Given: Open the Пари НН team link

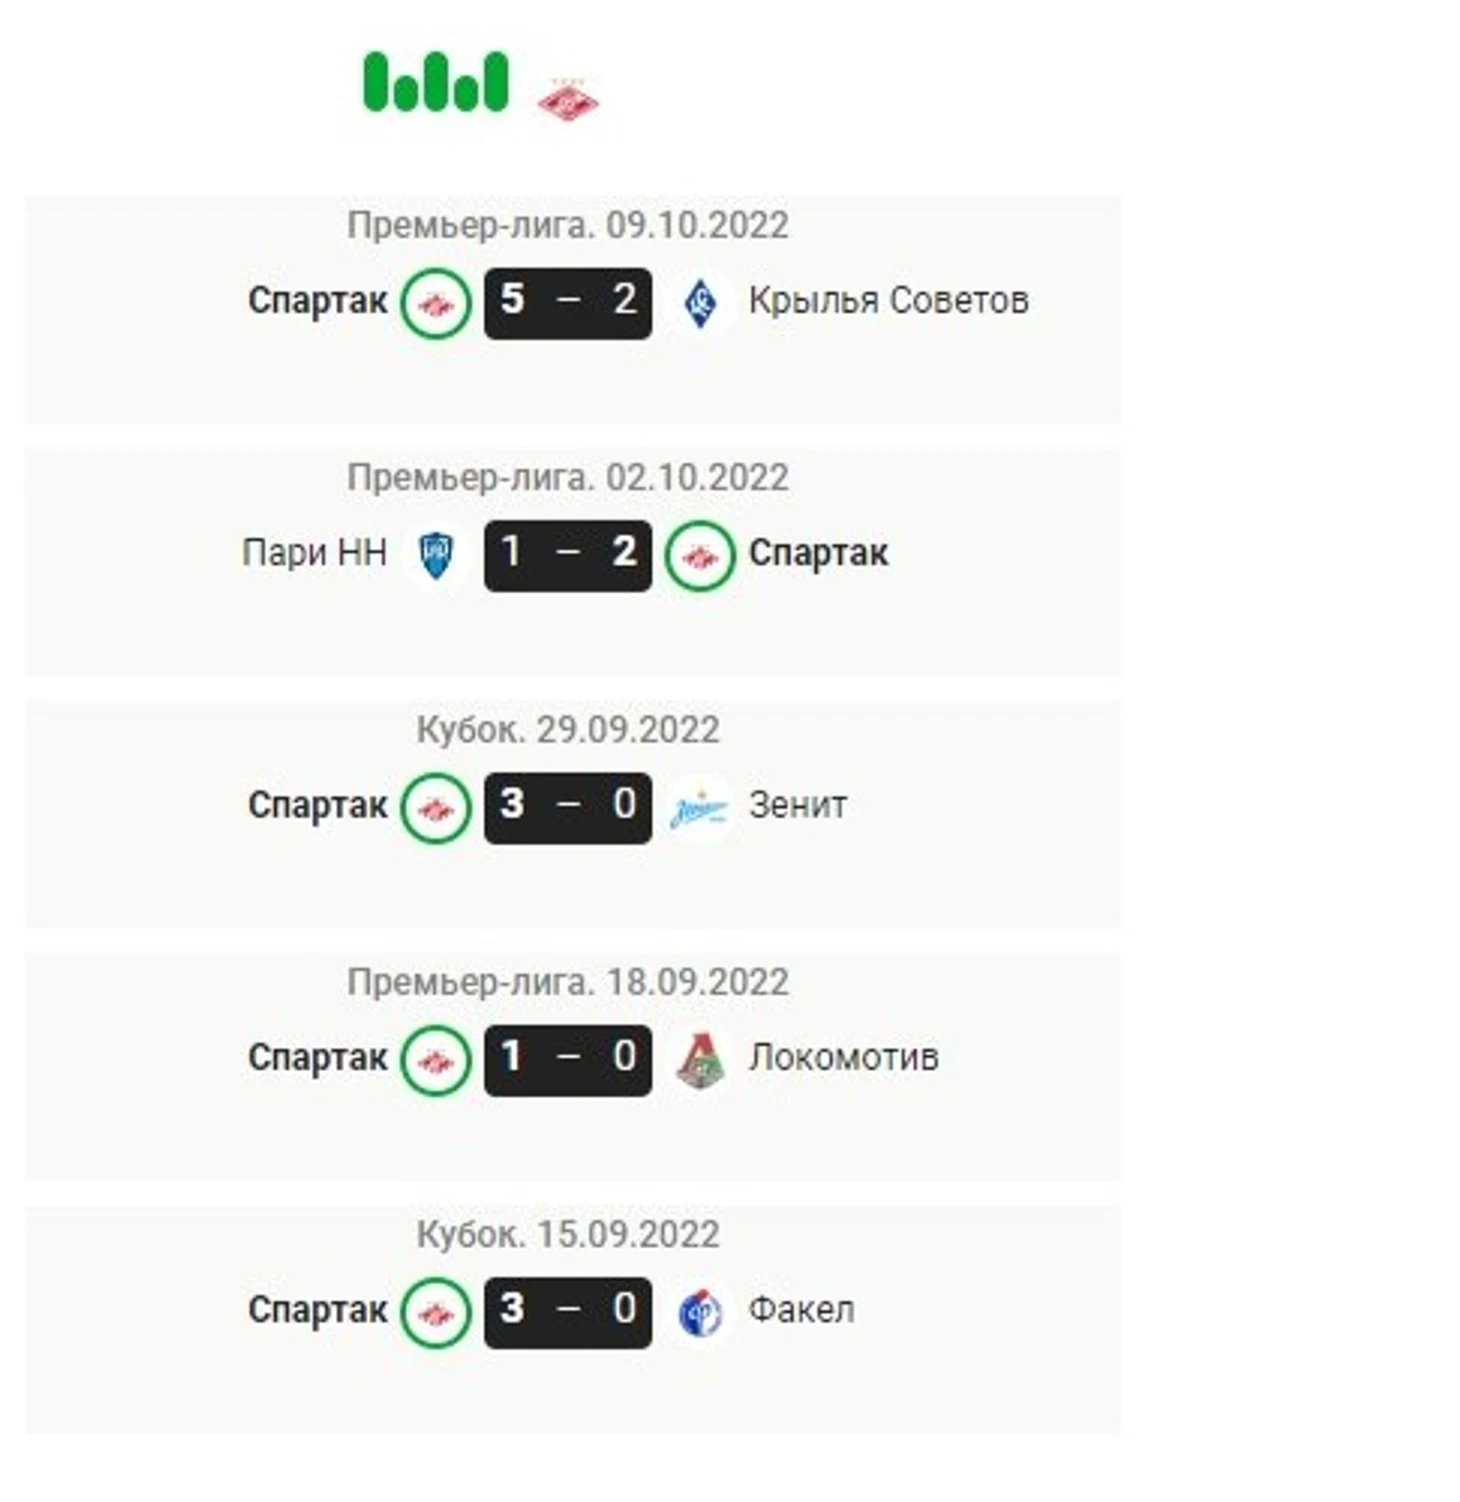Looking at the screenshot, I should pos(314,552).
